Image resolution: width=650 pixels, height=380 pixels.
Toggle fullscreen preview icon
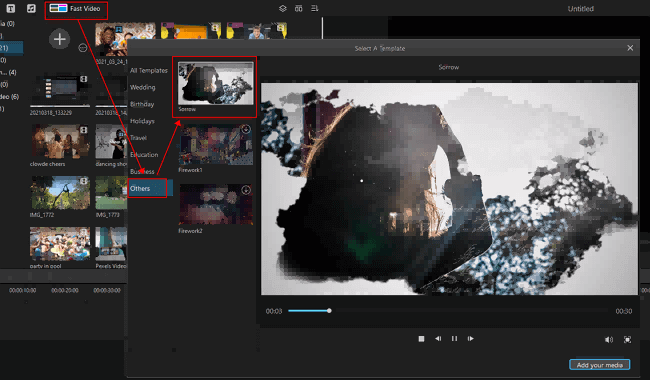pos(628,340)
